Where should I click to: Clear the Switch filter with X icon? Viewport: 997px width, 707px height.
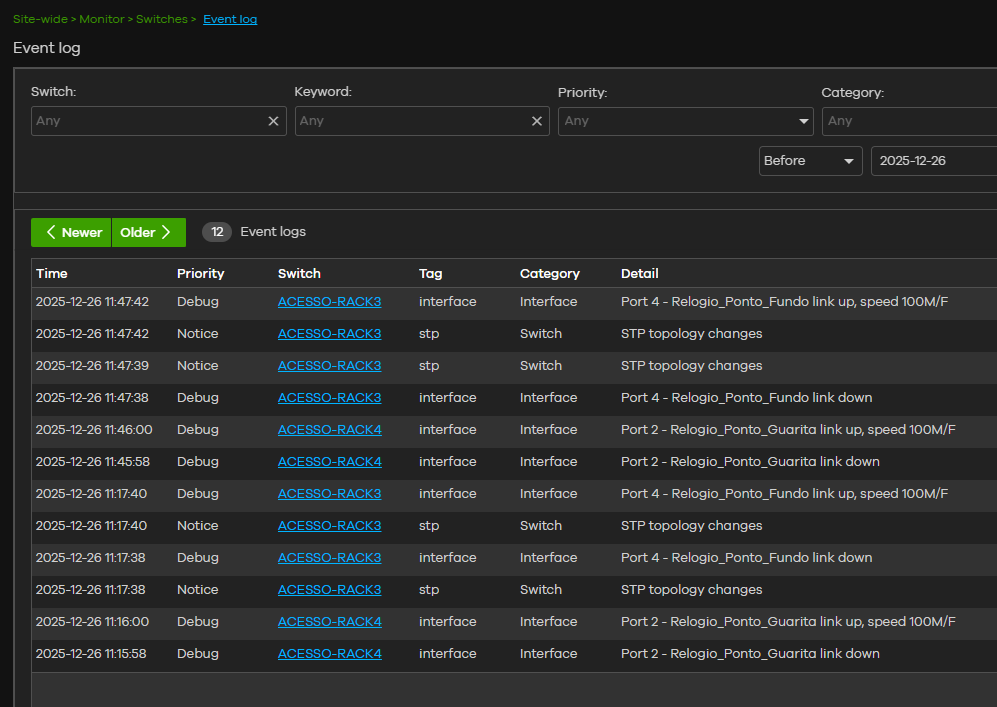pyautogui.click(x=273, y=121)
